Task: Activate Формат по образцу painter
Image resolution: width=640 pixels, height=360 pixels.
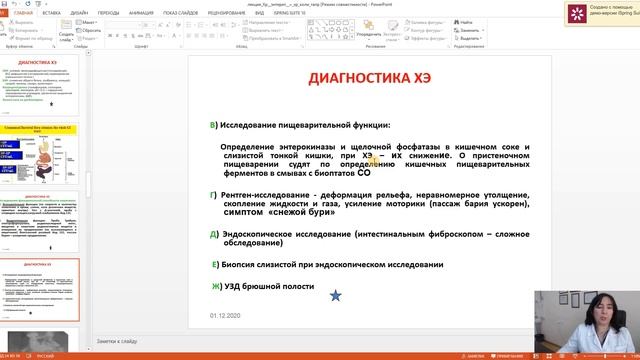Action: (x=31, y=38)
